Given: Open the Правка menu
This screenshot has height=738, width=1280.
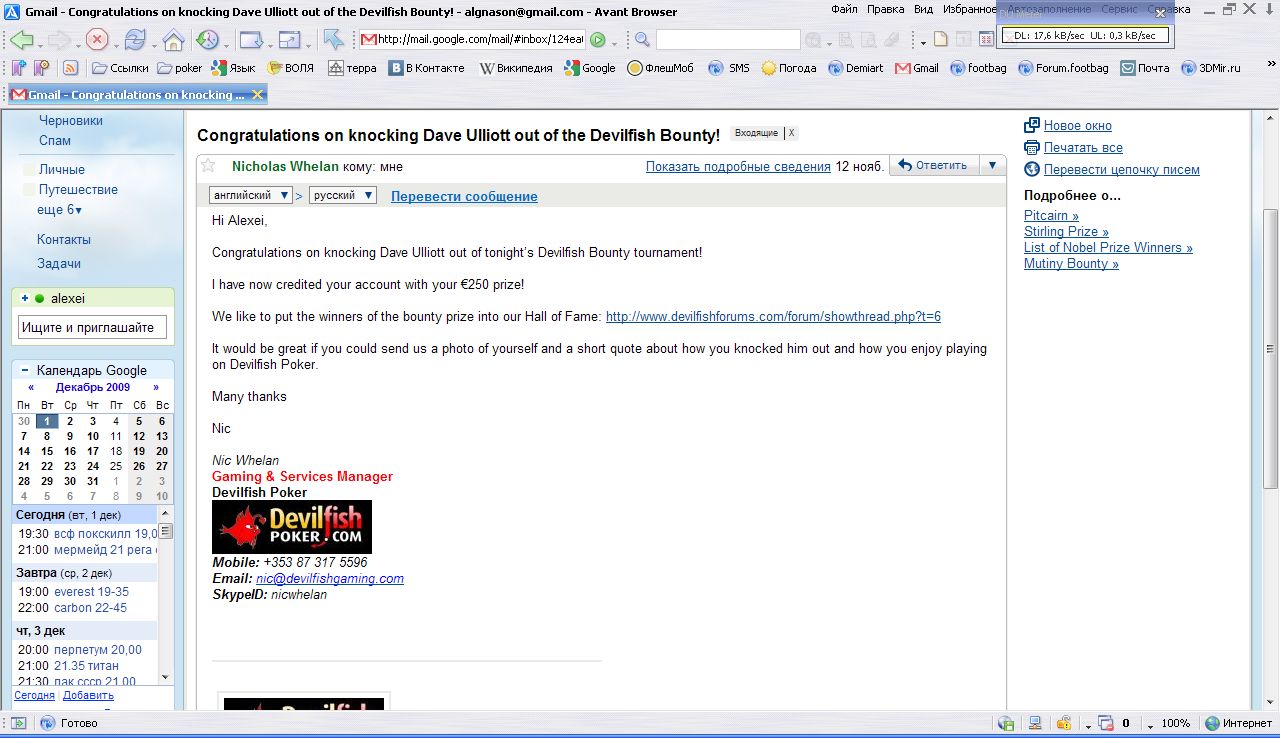Looking at the screenshot, I should click(x=885, y=10).
